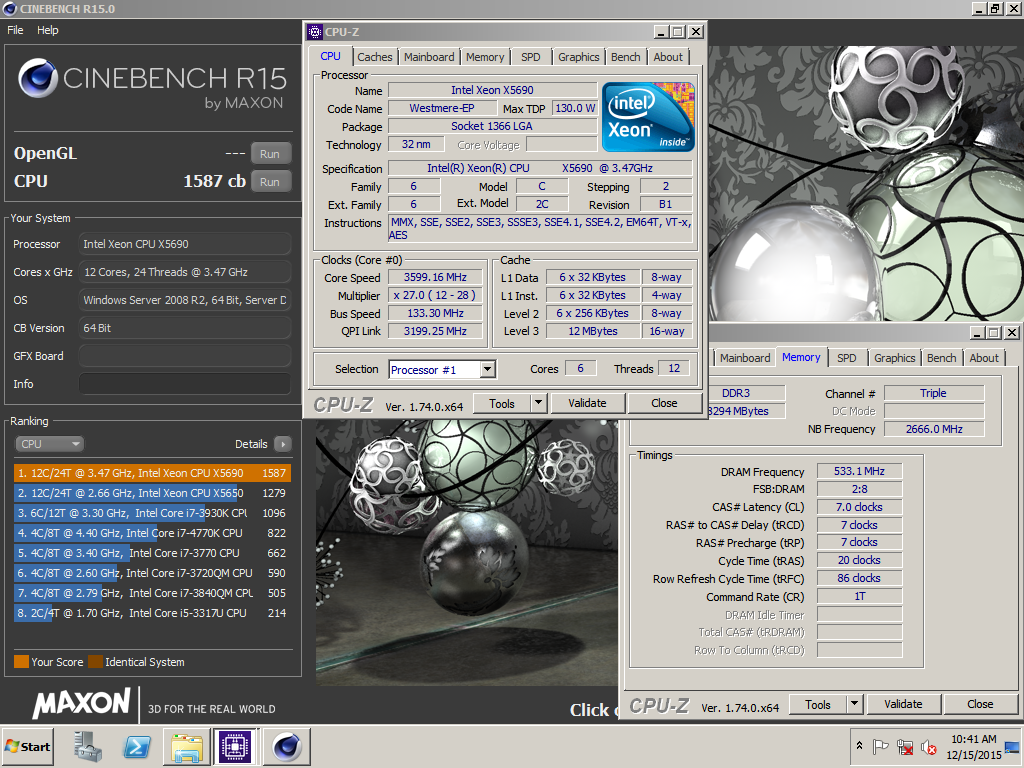Image resolution: width=1024 pixels, height=768 pixels.
Task: Click the Core Speed value 3599.16 MHz
Action: click(x=435, y=277)
